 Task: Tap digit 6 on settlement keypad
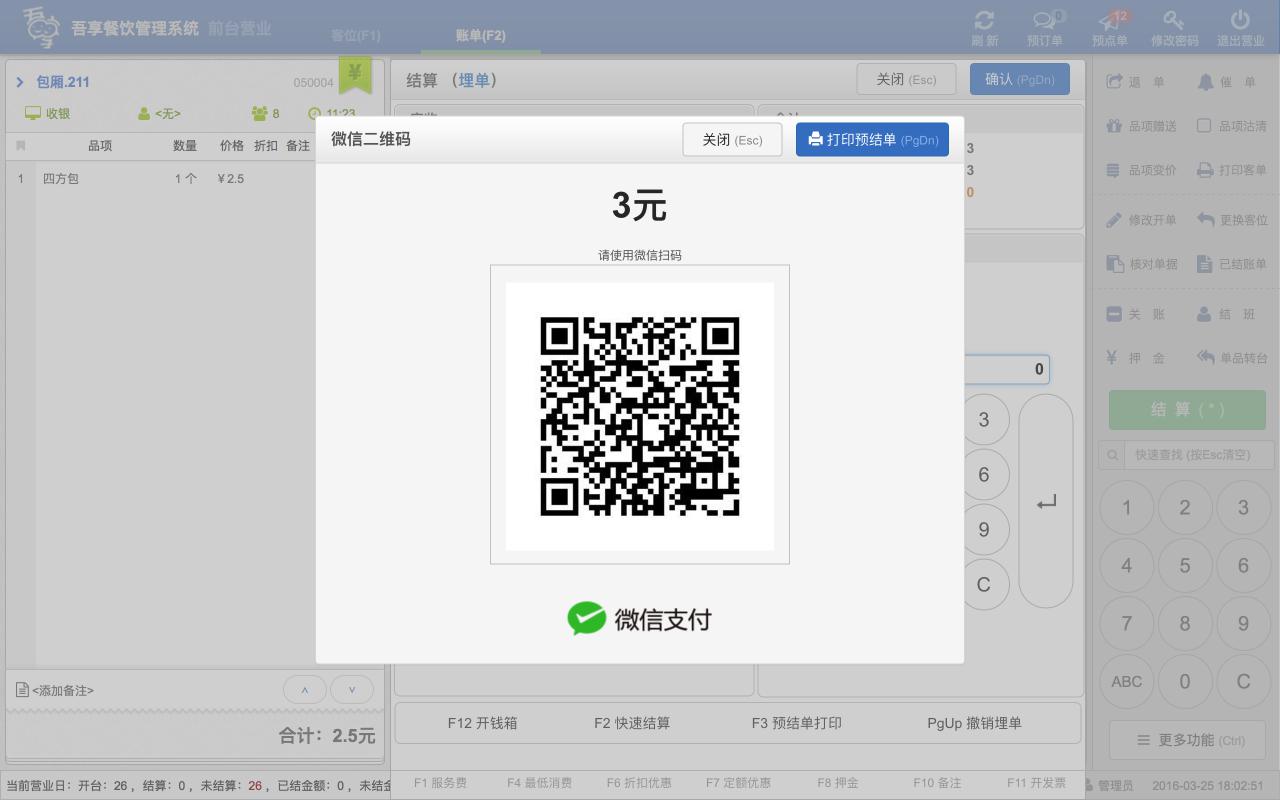(984, 474)
